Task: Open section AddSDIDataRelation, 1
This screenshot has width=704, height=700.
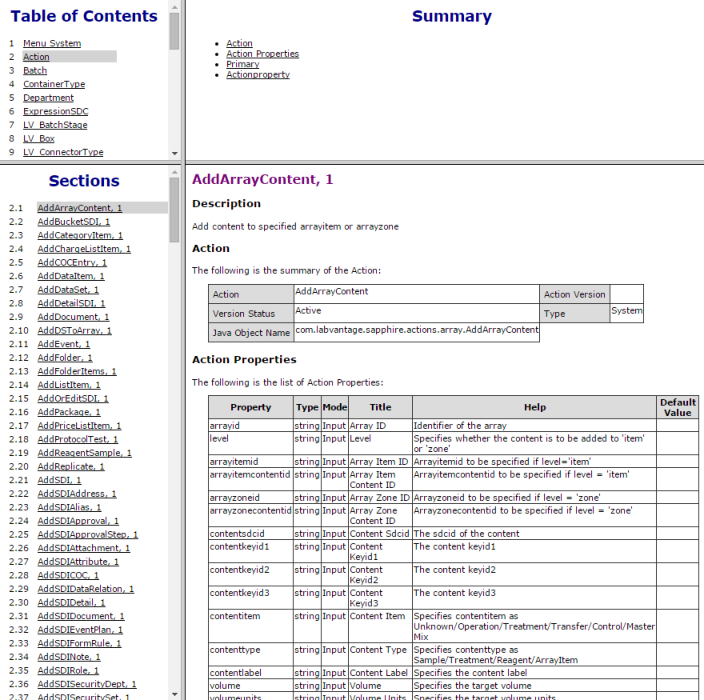Action: click(x=86, y=589)
